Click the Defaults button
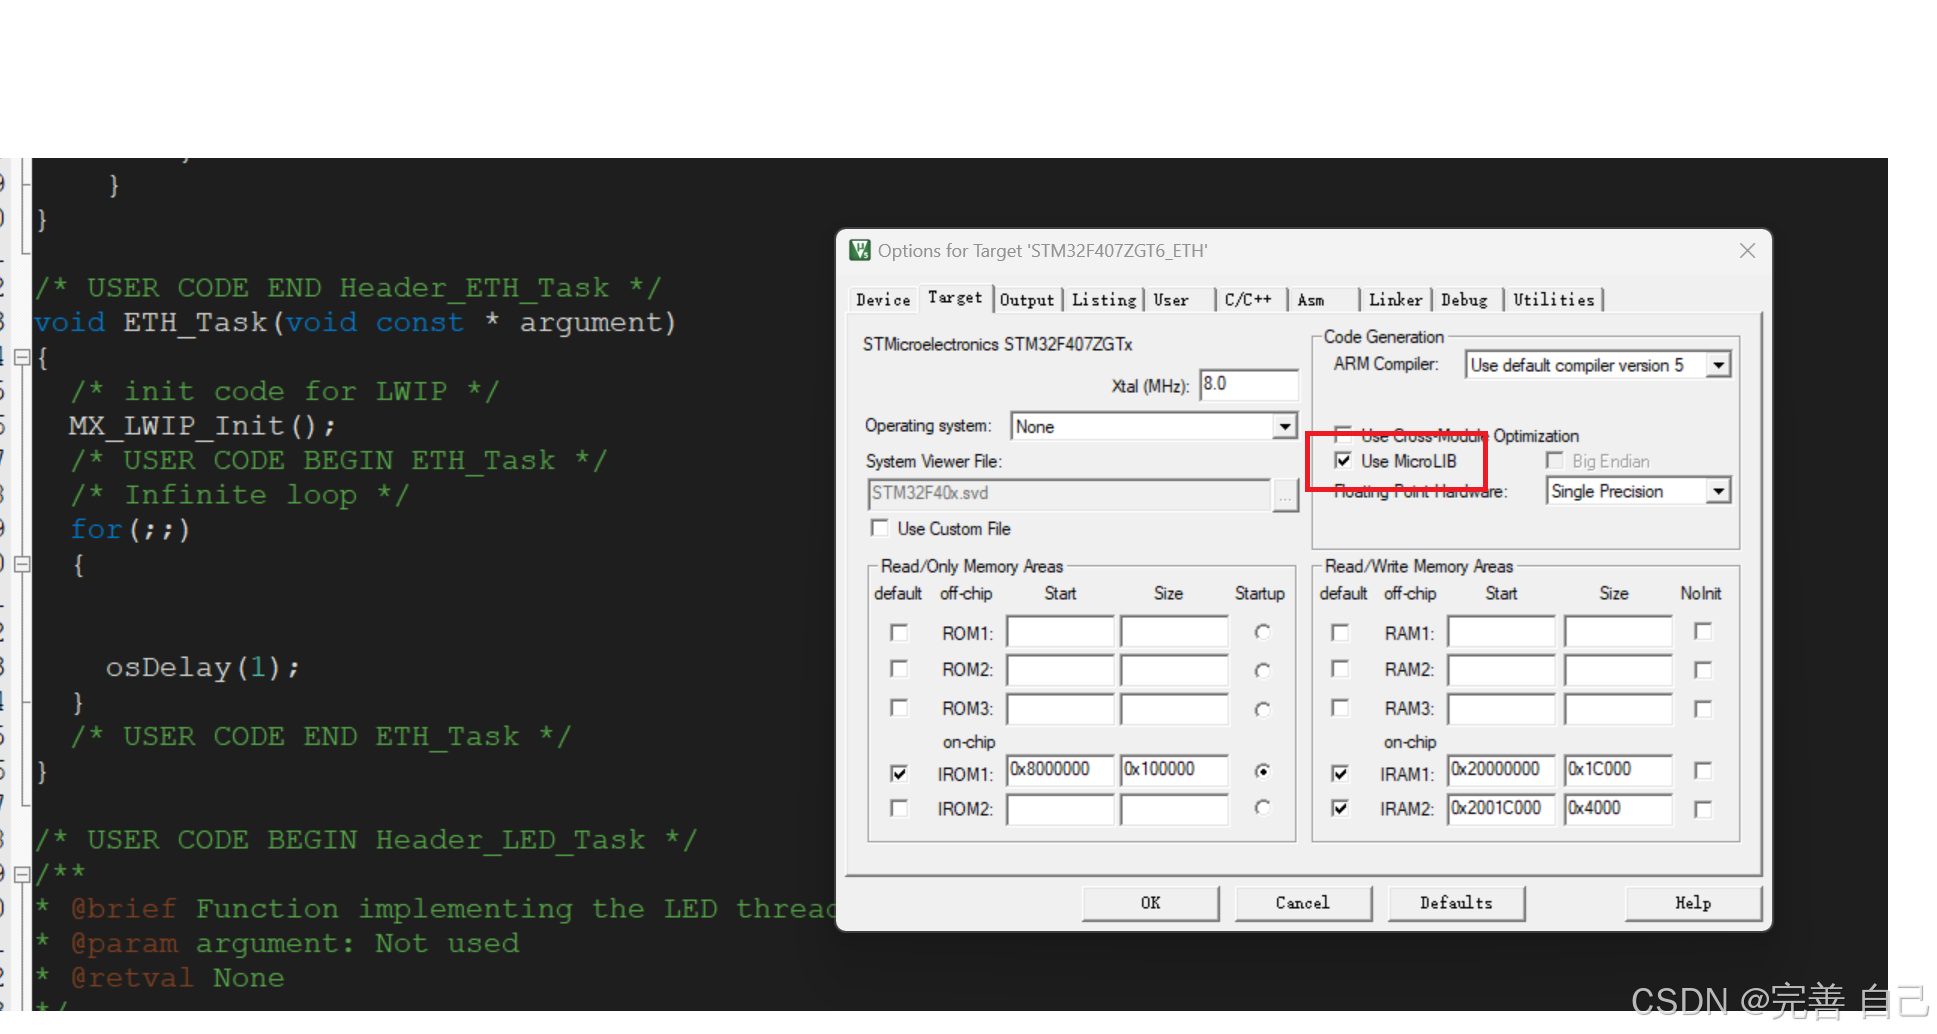Image resolution: width=1937 pixels, height=1034 pixels. (x=1455, y=903)
